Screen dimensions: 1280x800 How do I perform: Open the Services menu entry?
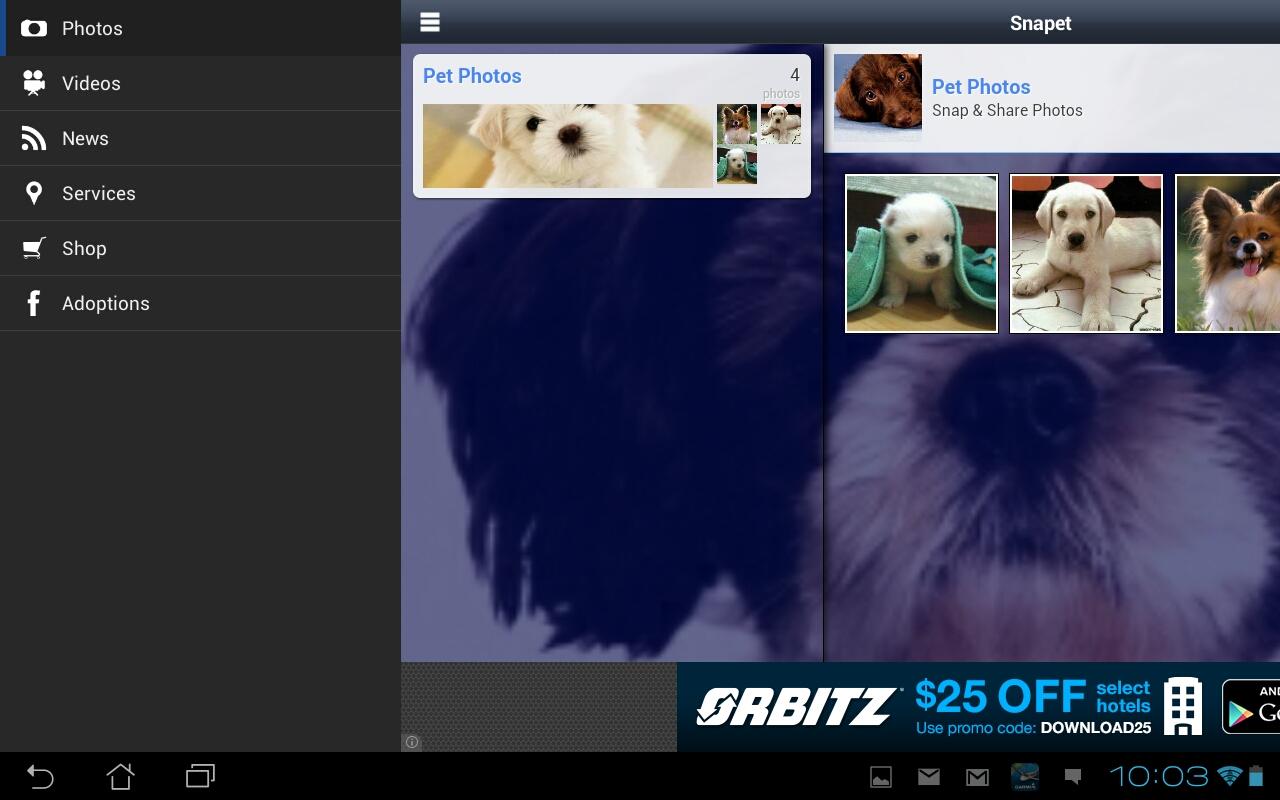[200, 193]
